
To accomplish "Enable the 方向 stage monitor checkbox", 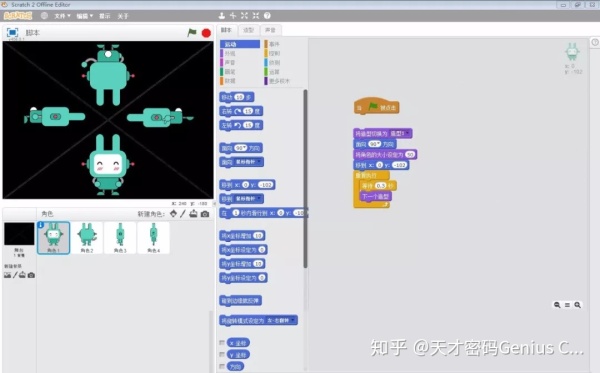I will pos(222,366).
